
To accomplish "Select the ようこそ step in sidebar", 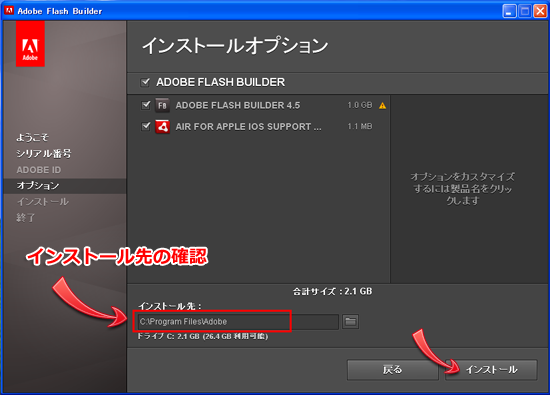I will 32,138.
